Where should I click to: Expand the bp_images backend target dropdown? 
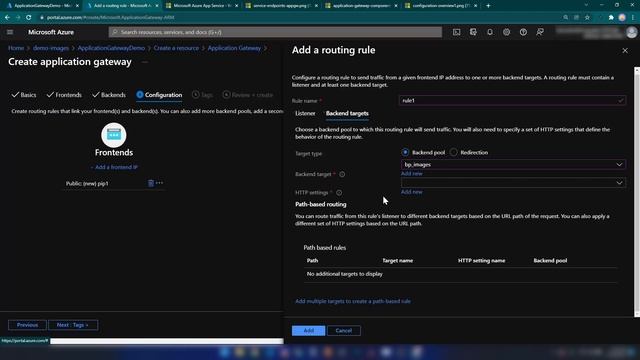[x=513, y=164]
